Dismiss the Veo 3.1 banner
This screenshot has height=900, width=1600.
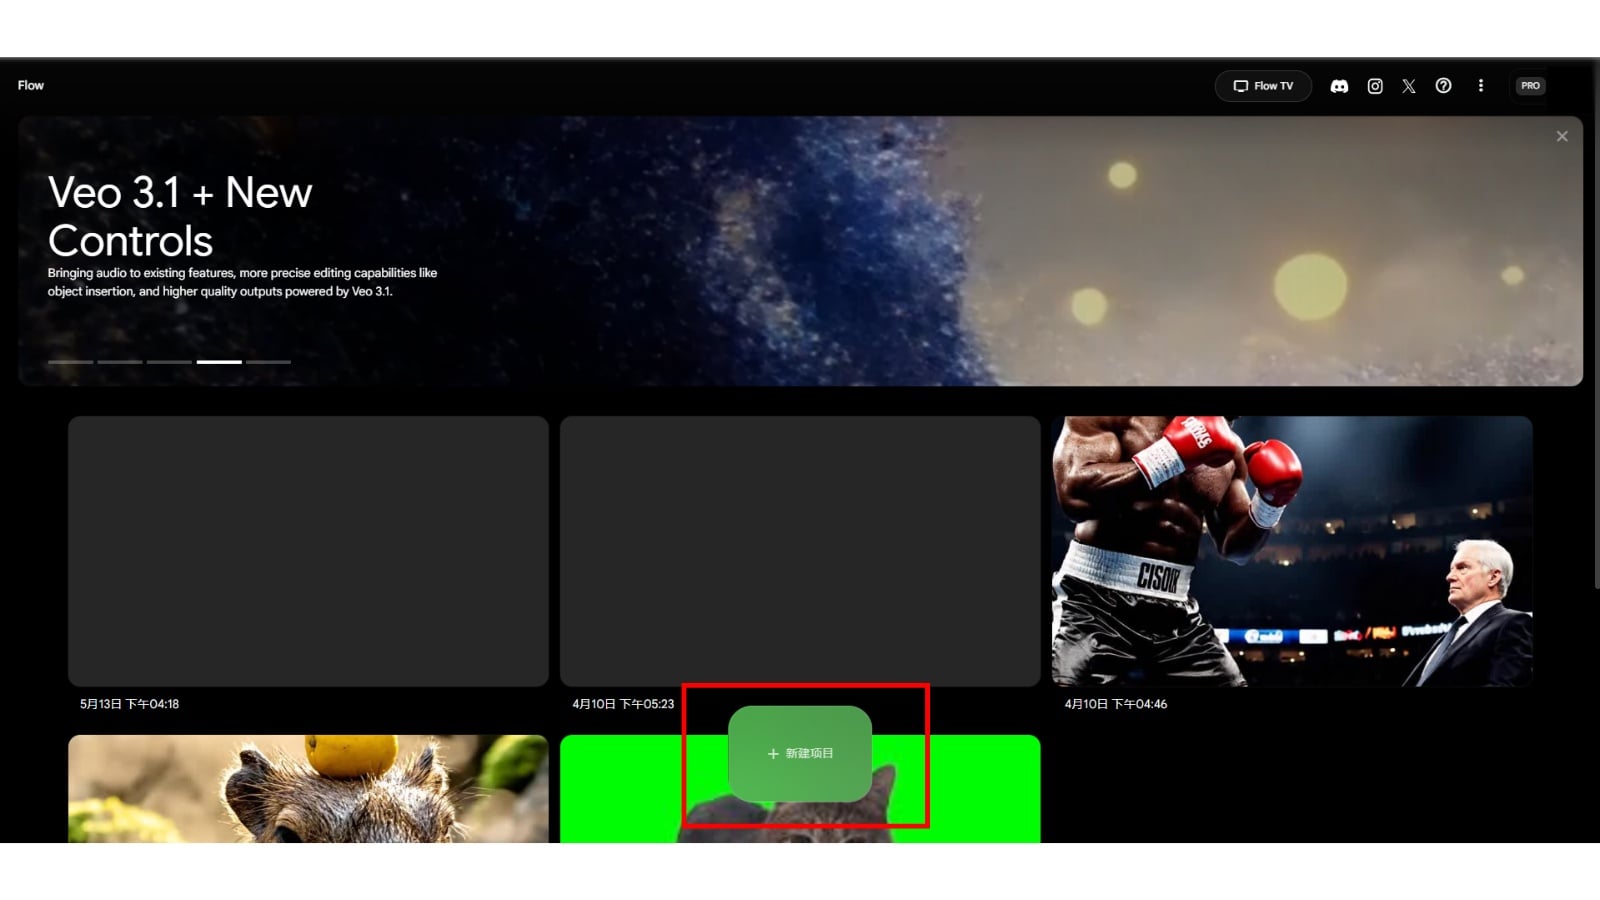(x=1562, y=136)
